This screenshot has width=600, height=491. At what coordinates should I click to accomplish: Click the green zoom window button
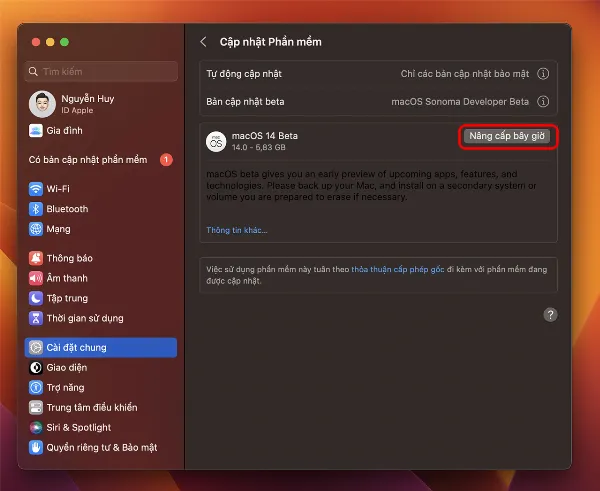click(x=65, y=42)
